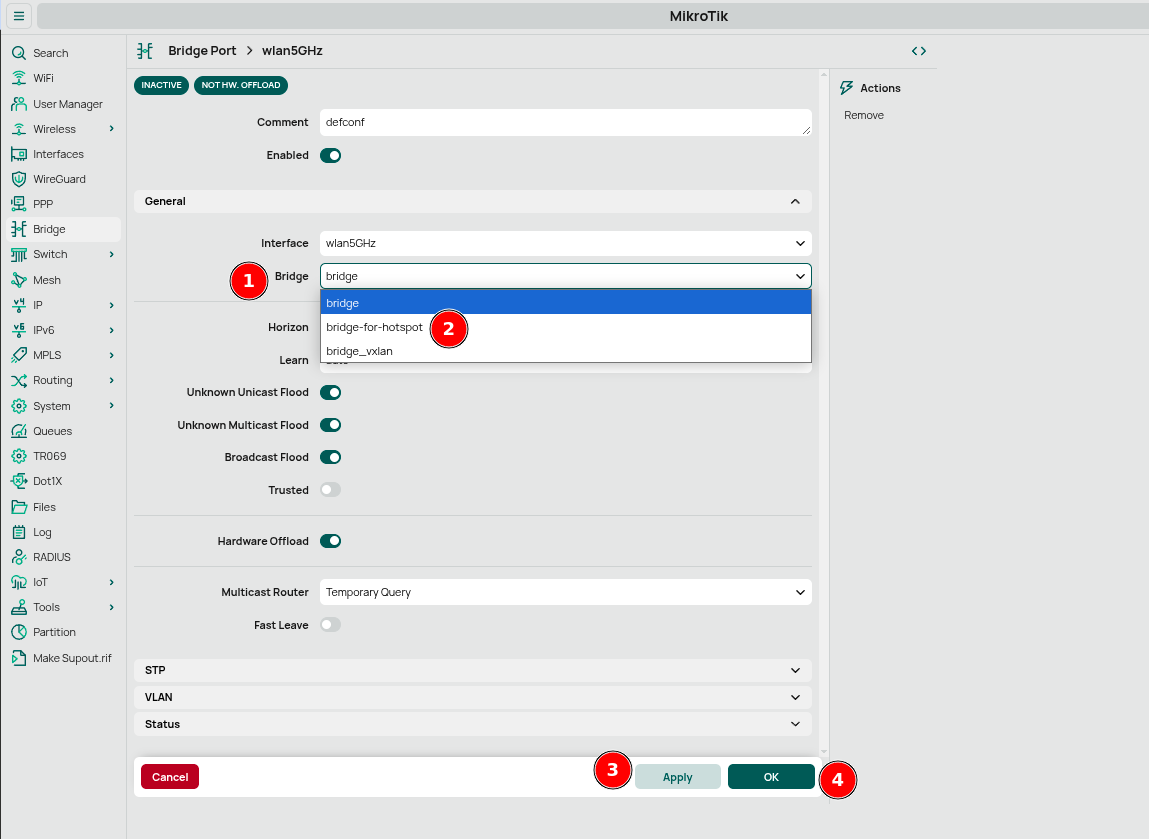Click the Cancel button
1149x839 pixels.
[169, 776]
